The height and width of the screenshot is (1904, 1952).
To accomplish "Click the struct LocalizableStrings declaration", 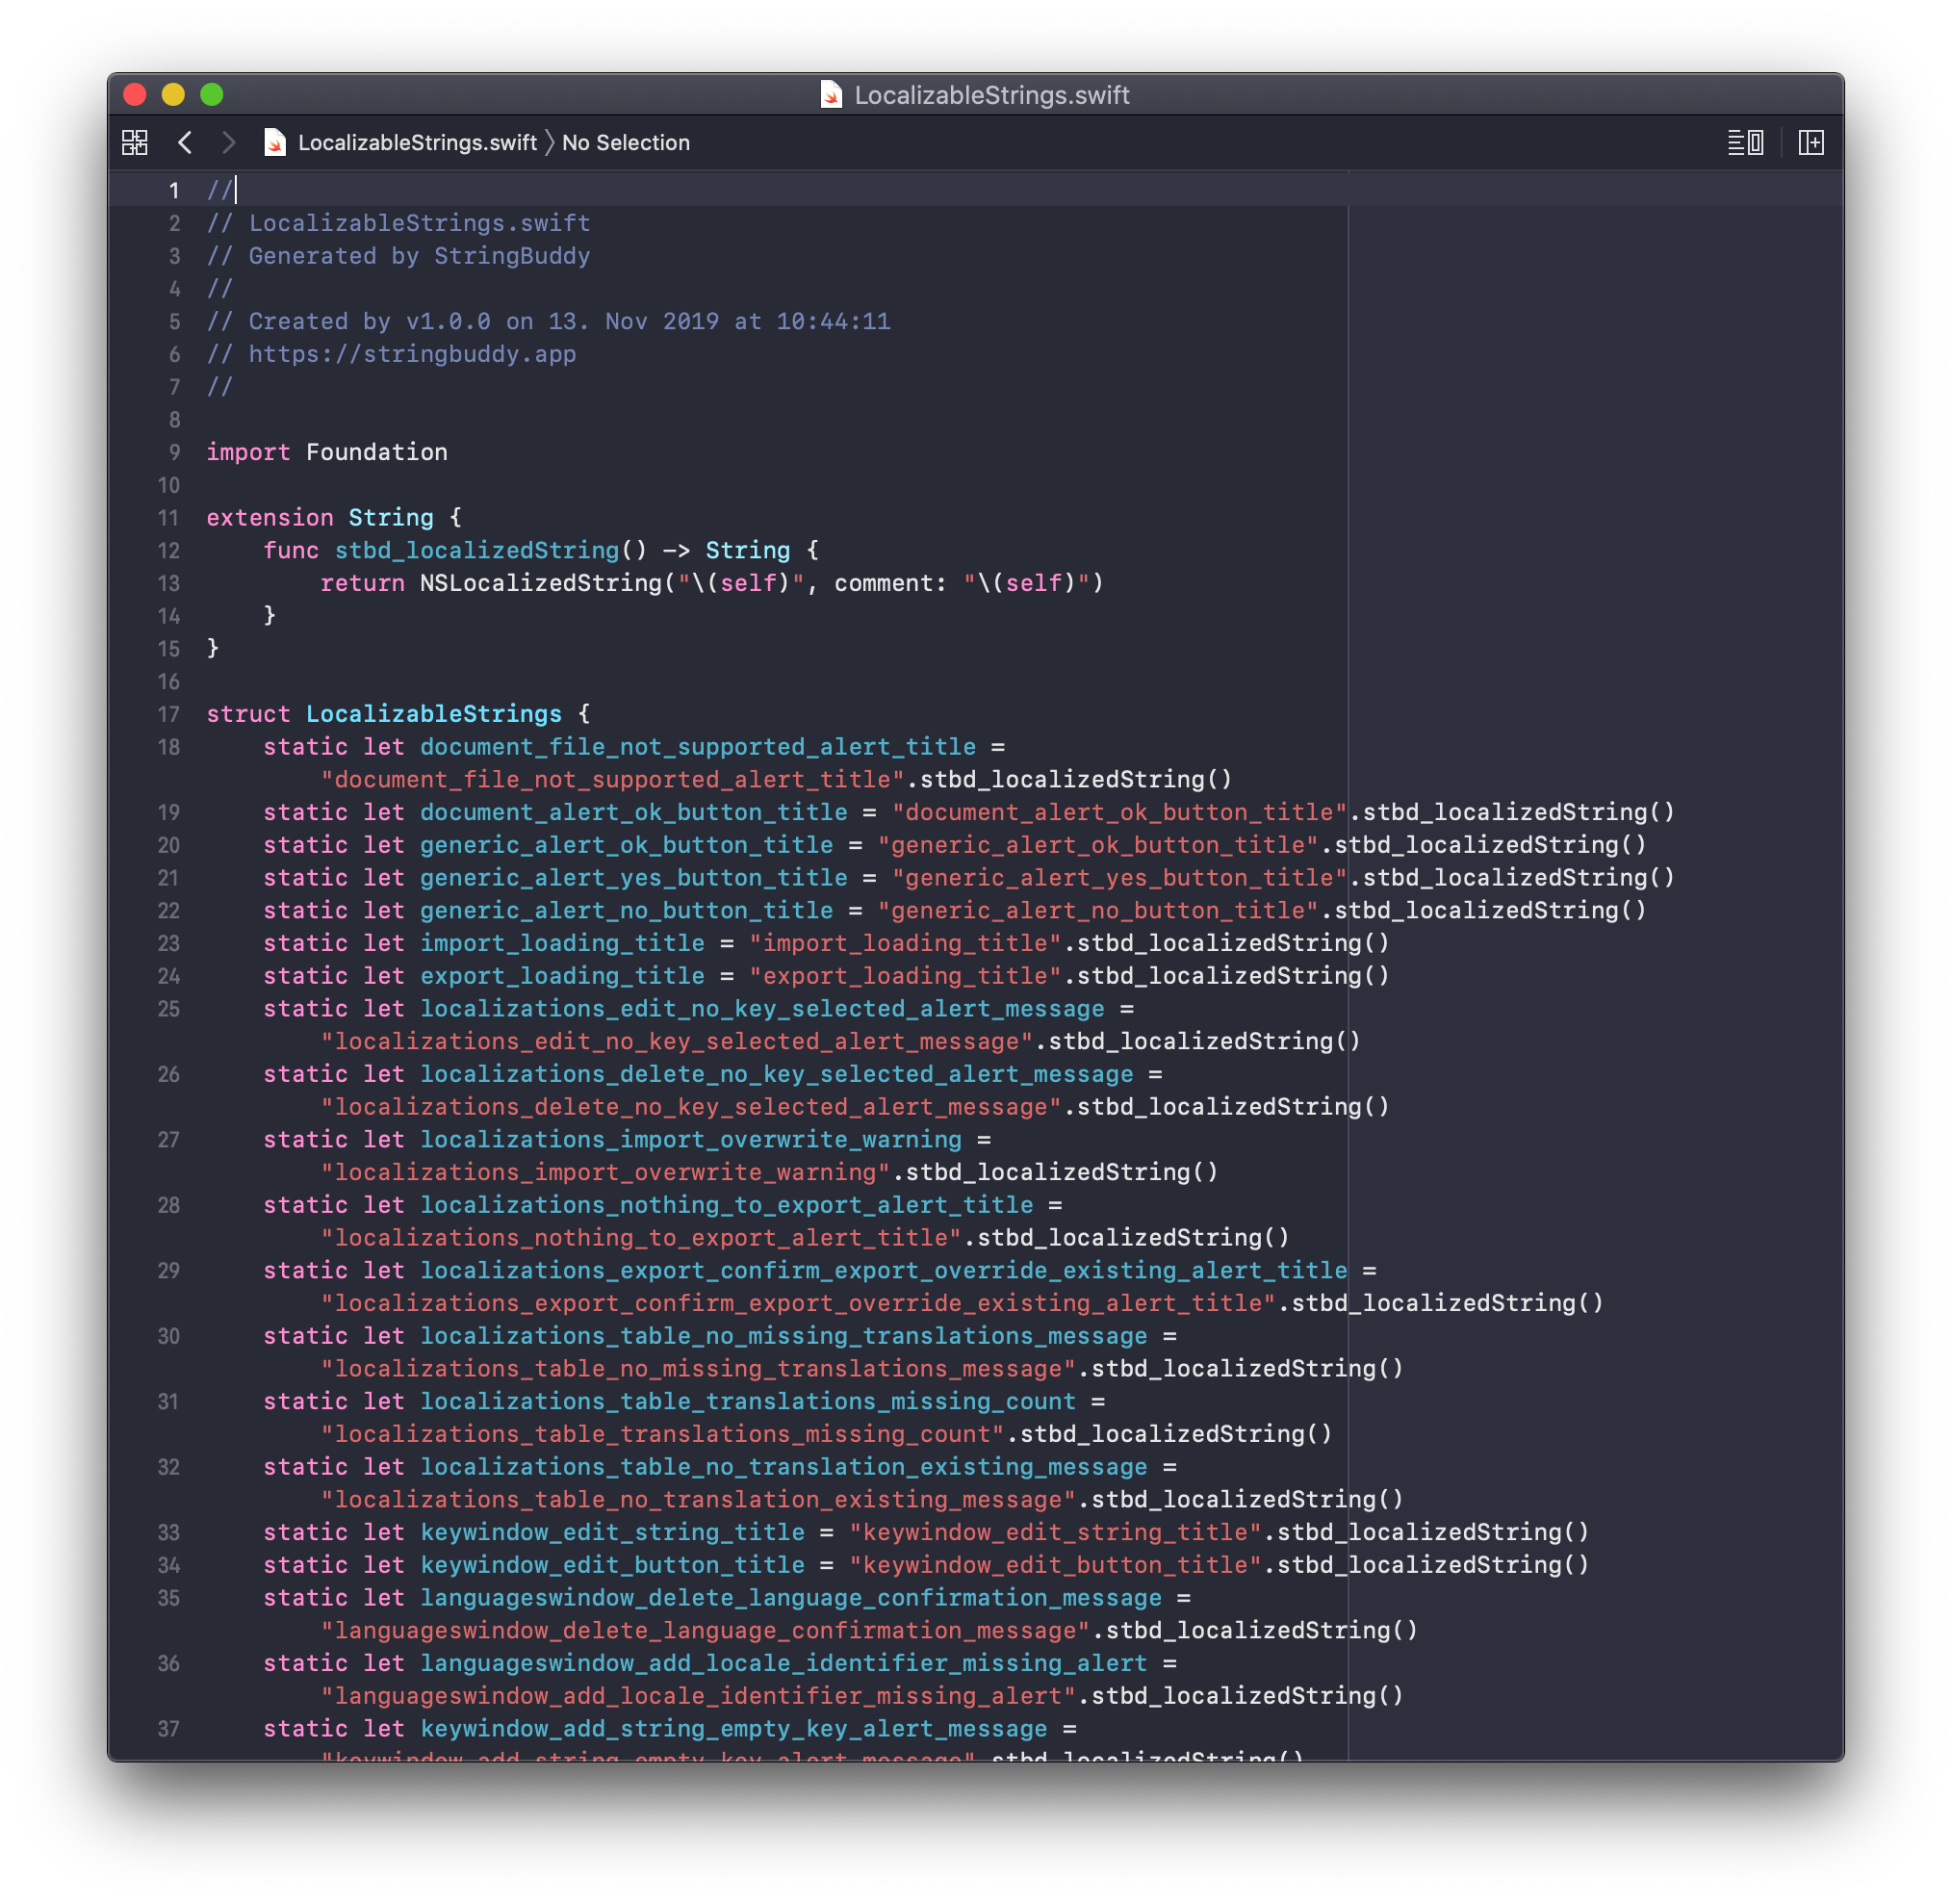I will [433, 714].
